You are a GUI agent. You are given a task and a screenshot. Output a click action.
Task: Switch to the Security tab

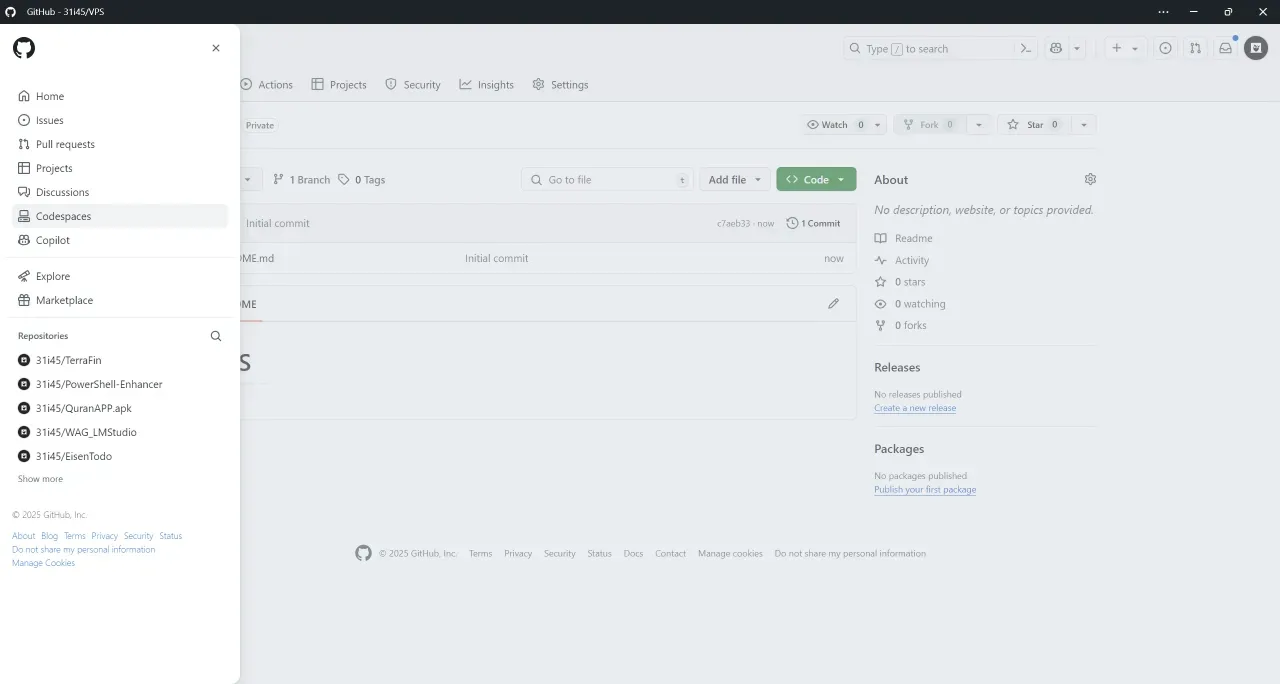413,85
